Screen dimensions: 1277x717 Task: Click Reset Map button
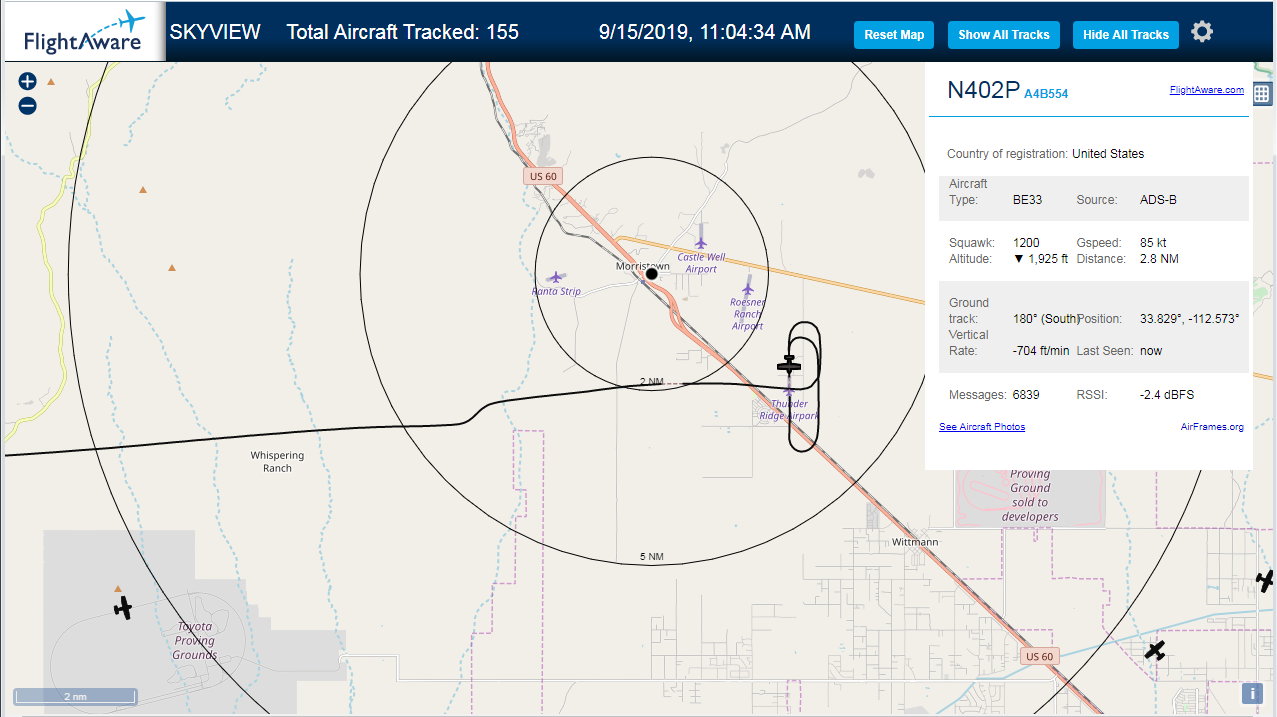[894, 34]
